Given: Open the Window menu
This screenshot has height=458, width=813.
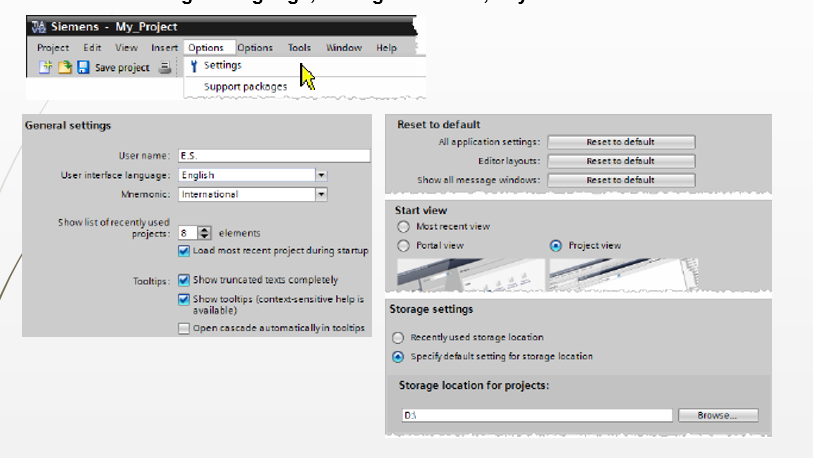Looking at the screenshot, I should pyautogui.click(x=344, y=48).
